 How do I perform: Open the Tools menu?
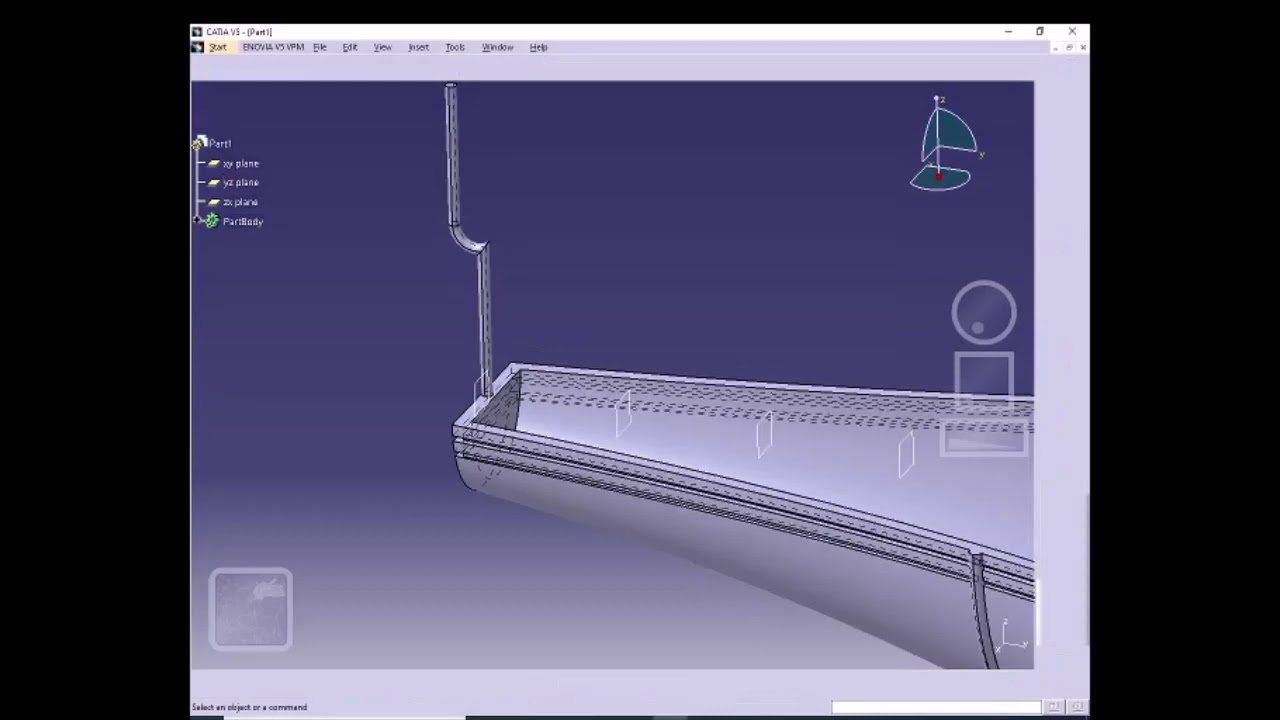[455, 47]
